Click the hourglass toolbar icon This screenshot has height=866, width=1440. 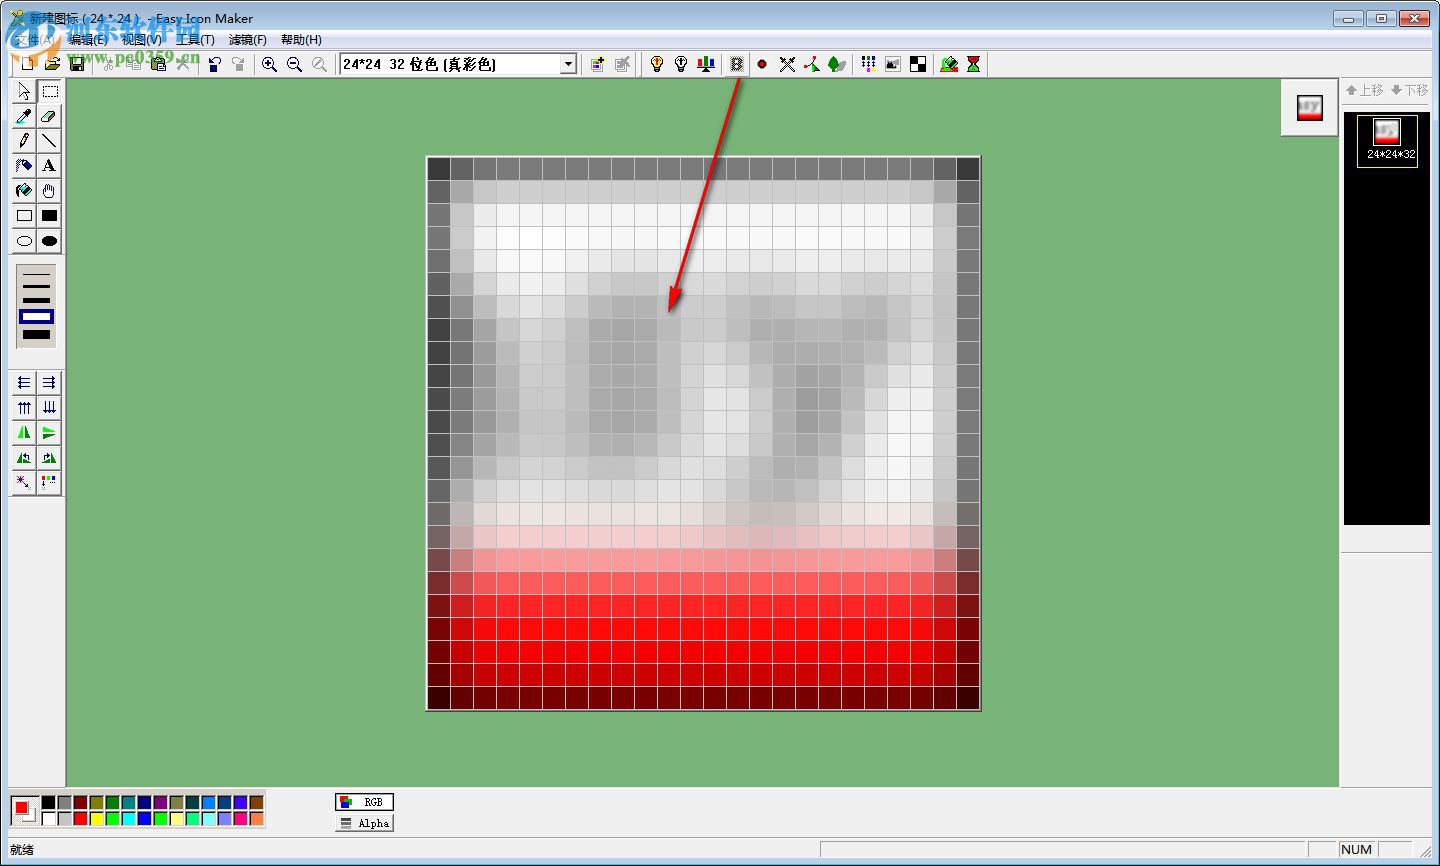pos(973,64)
